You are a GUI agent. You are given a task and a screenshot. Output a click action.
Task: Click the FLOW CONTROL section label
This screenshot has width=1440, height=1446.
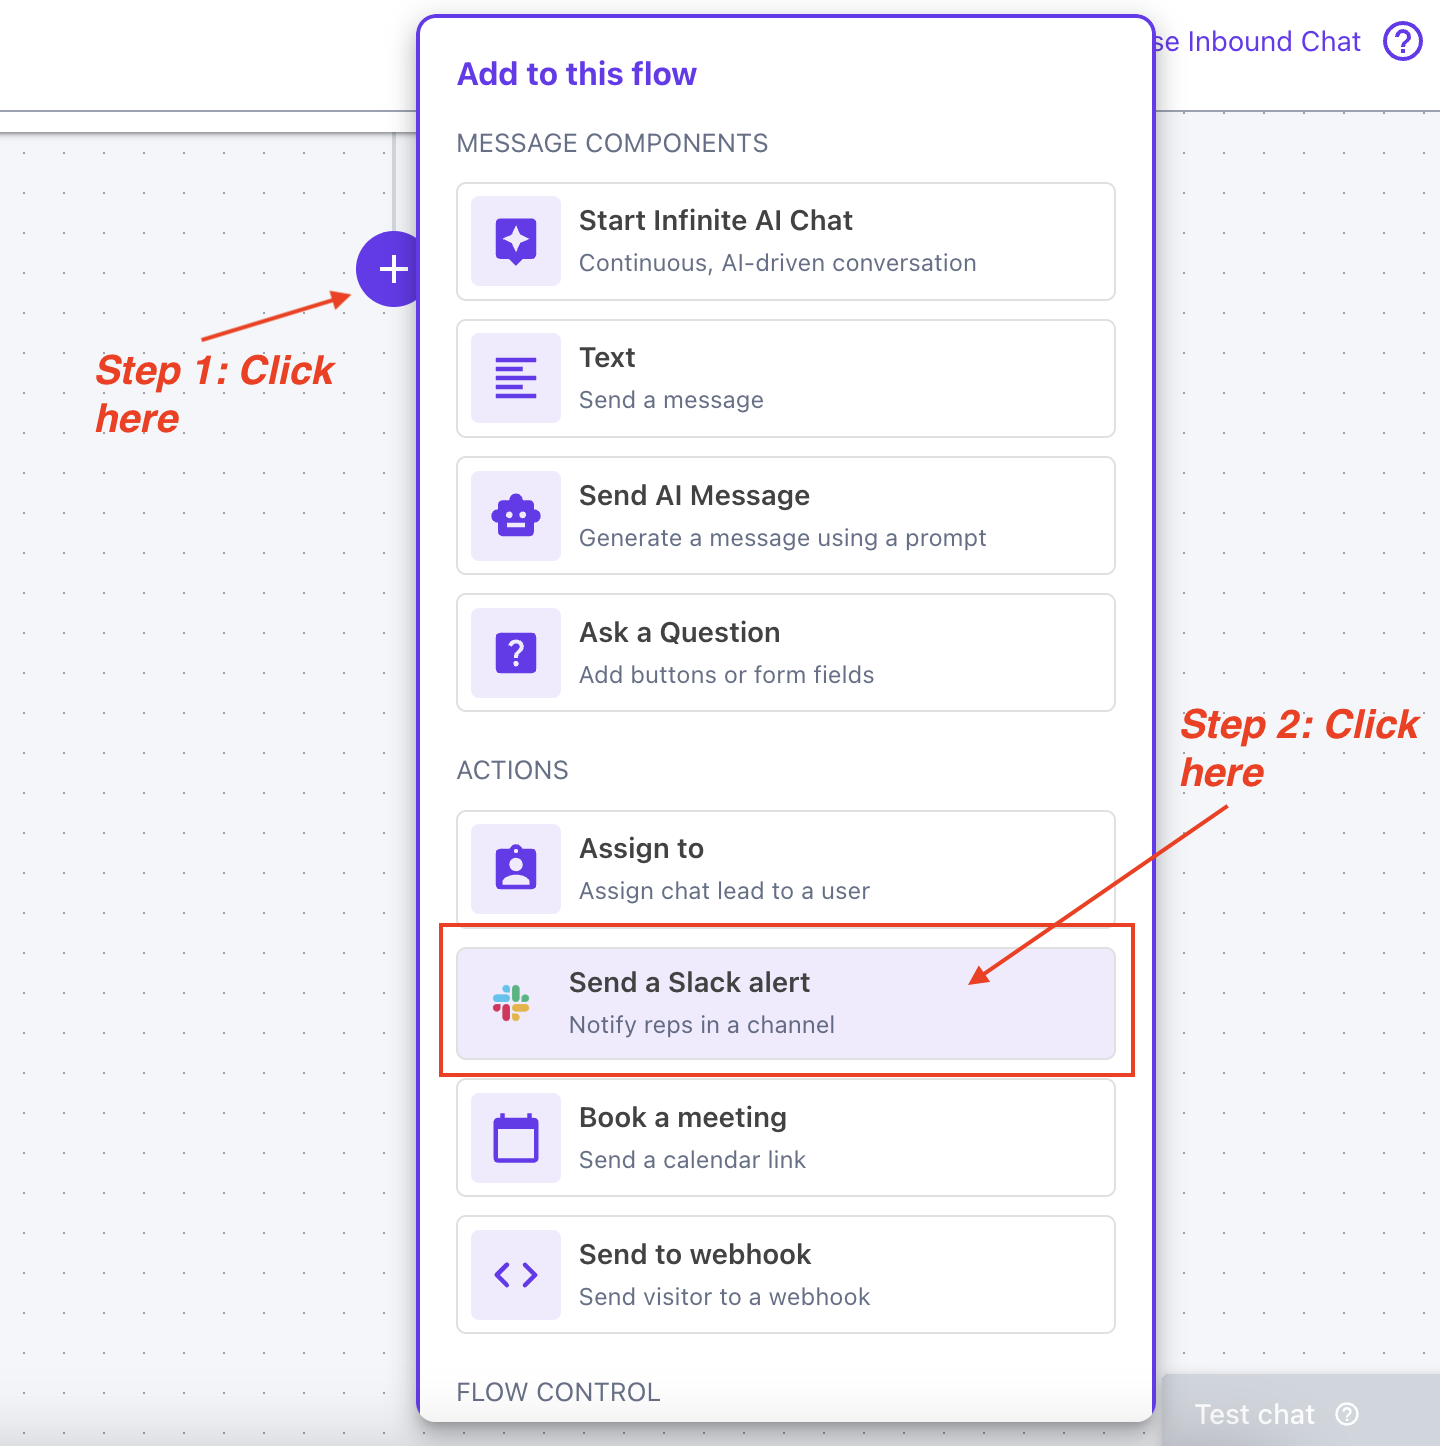[x=558, y=1392]
